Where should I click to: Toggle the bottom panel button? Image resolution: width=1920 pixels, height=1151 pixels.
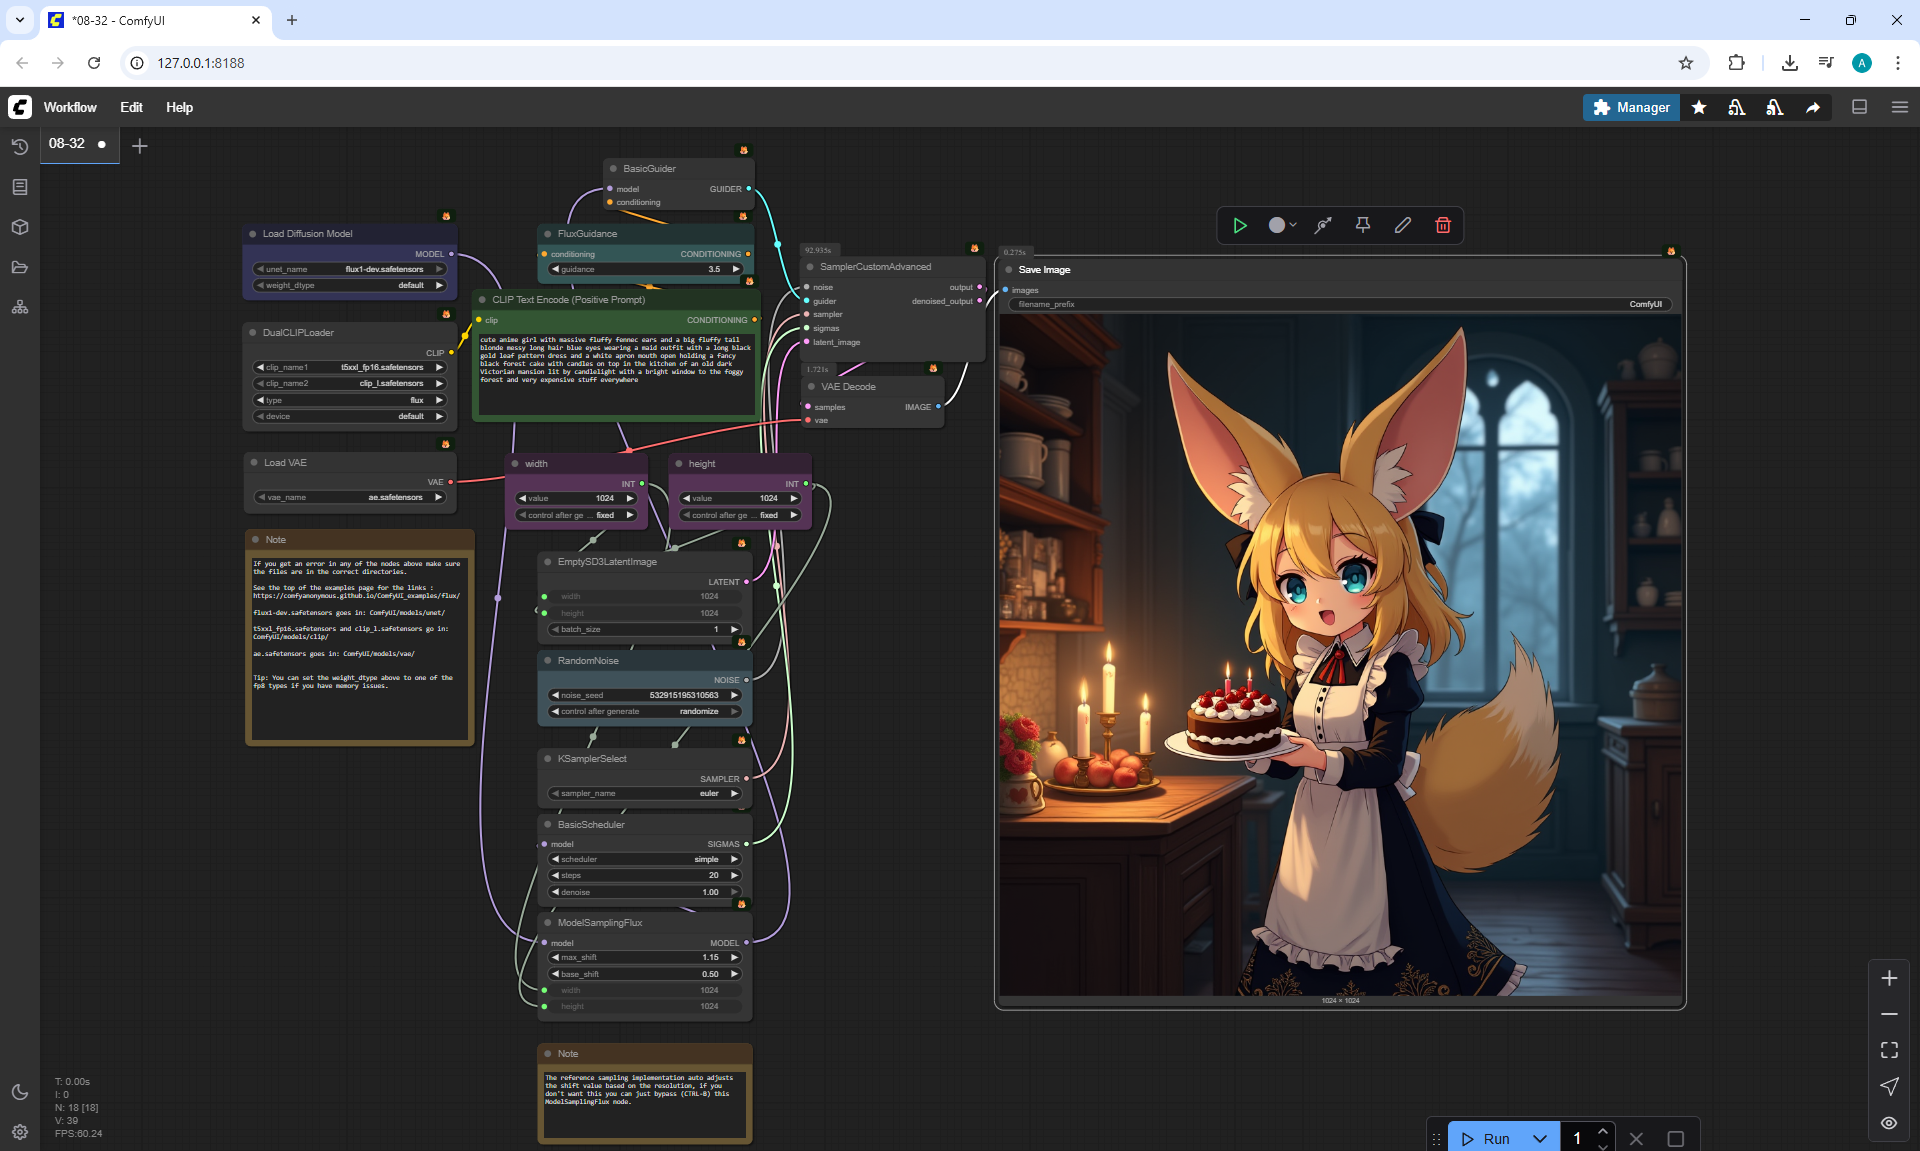coord(1859,107)
